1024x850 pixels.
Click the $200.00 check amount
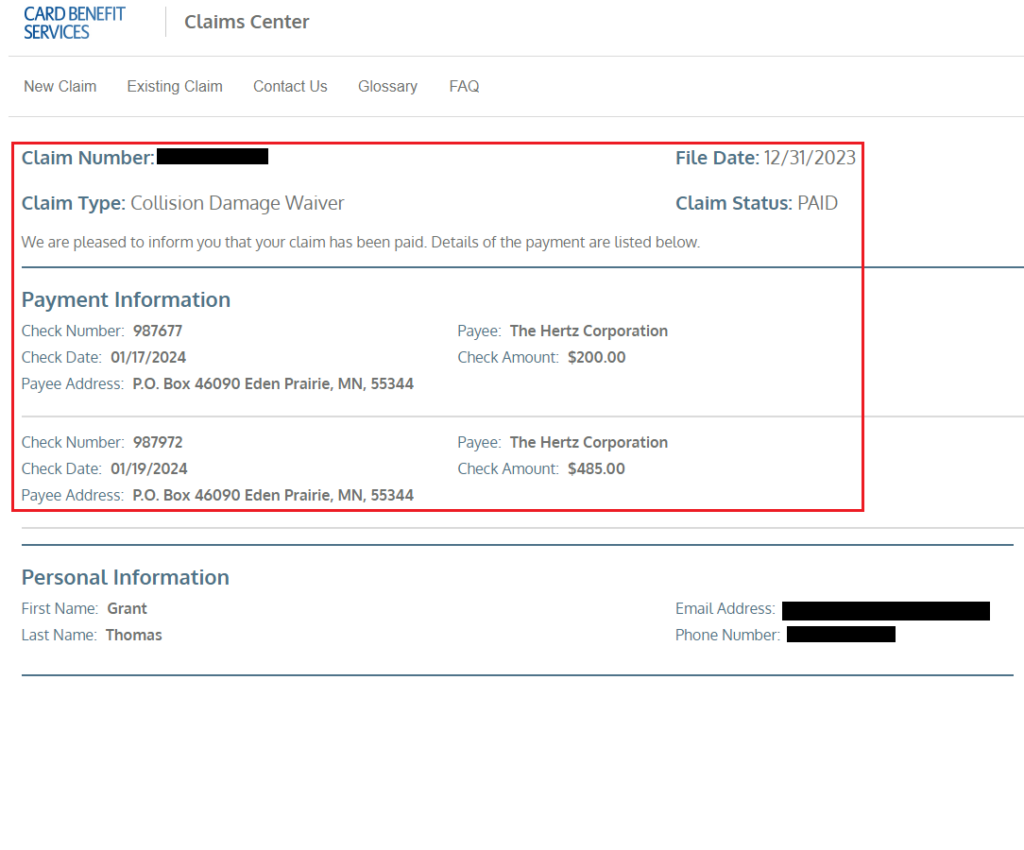(x=596, y=357)
